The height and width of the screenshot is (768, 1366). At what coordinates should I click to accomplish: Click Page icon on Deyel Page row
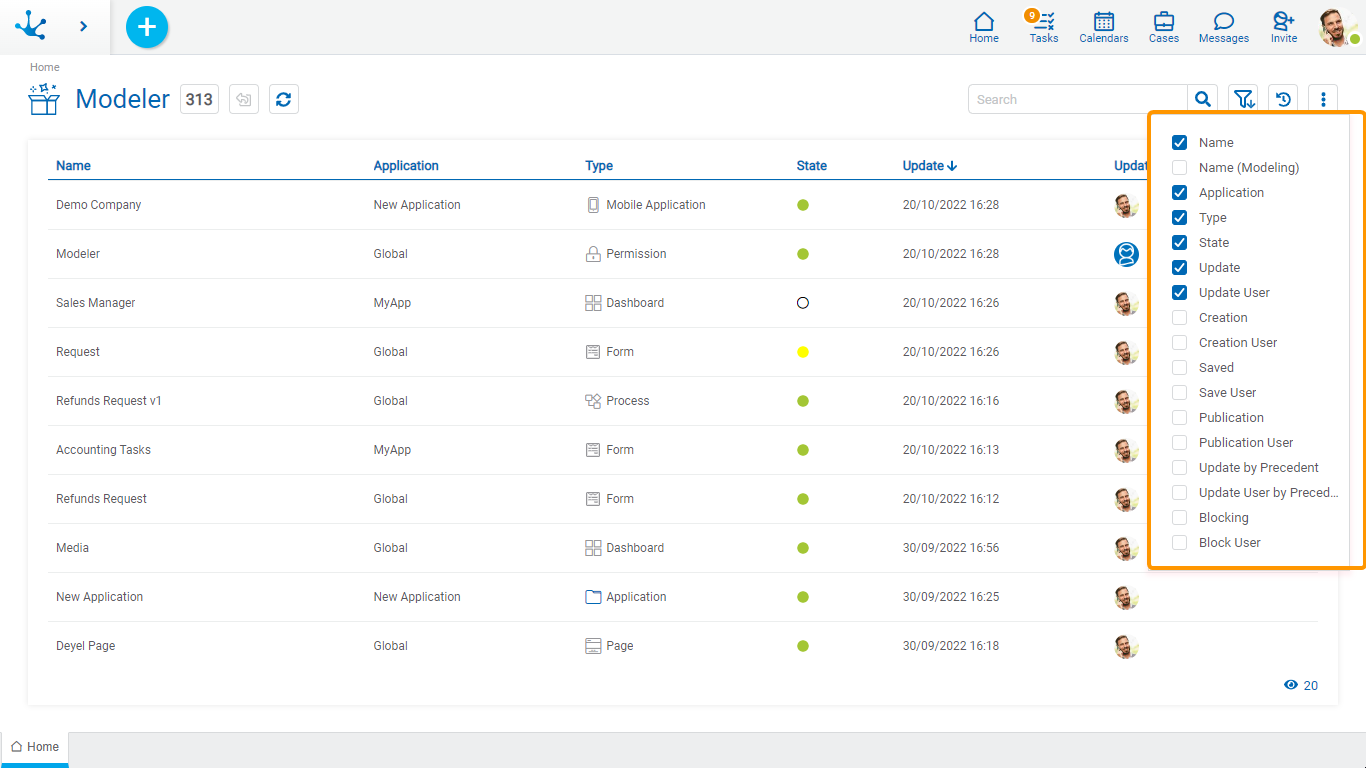coord(593,646)
